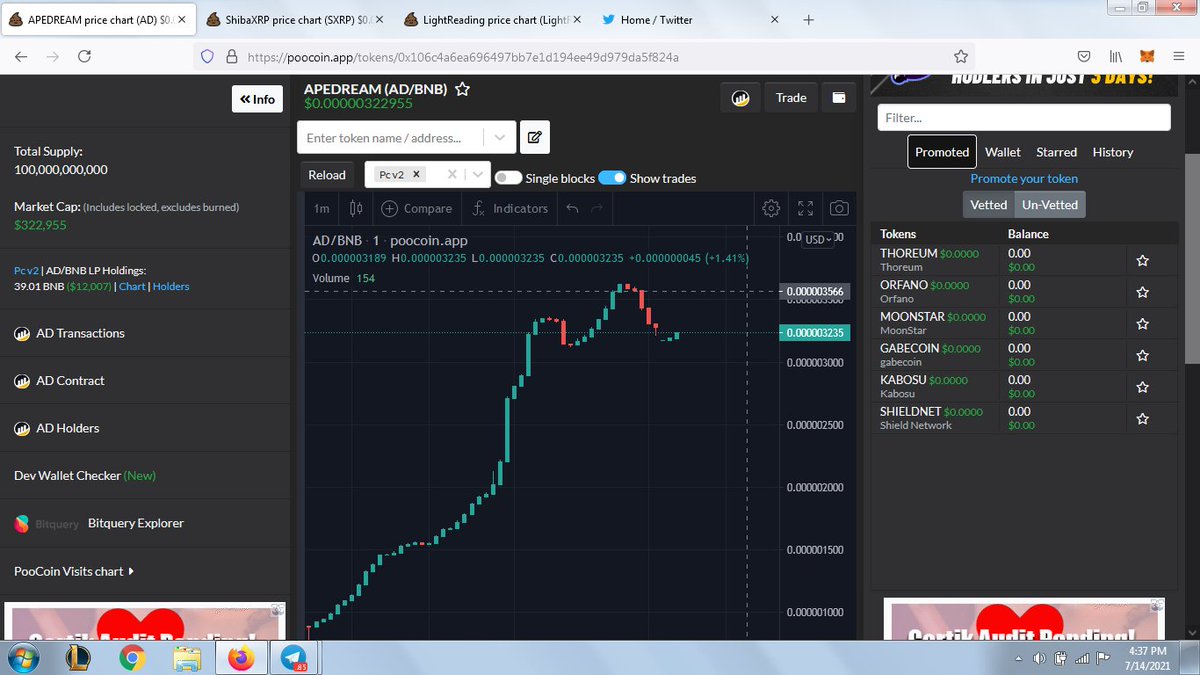Open Promote your token link
Screen dimensions: 1200x675
click(x=1024, y=178)
